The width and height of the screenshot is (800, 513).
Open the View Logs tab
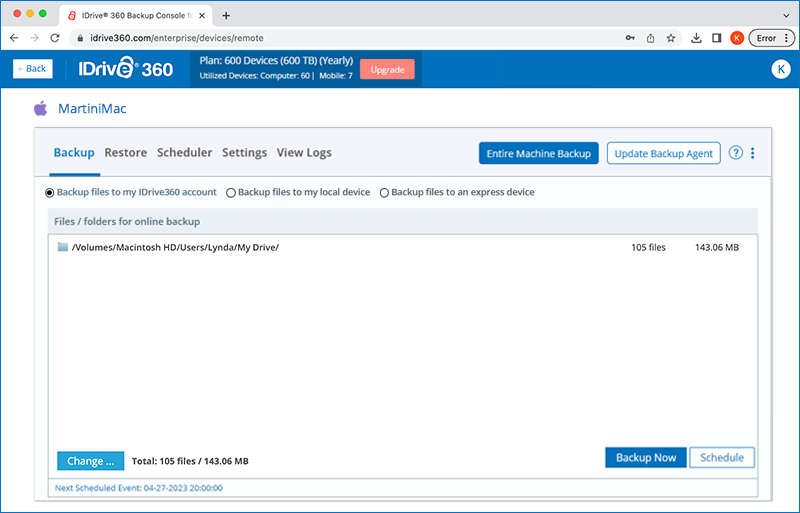click(304, 153)
